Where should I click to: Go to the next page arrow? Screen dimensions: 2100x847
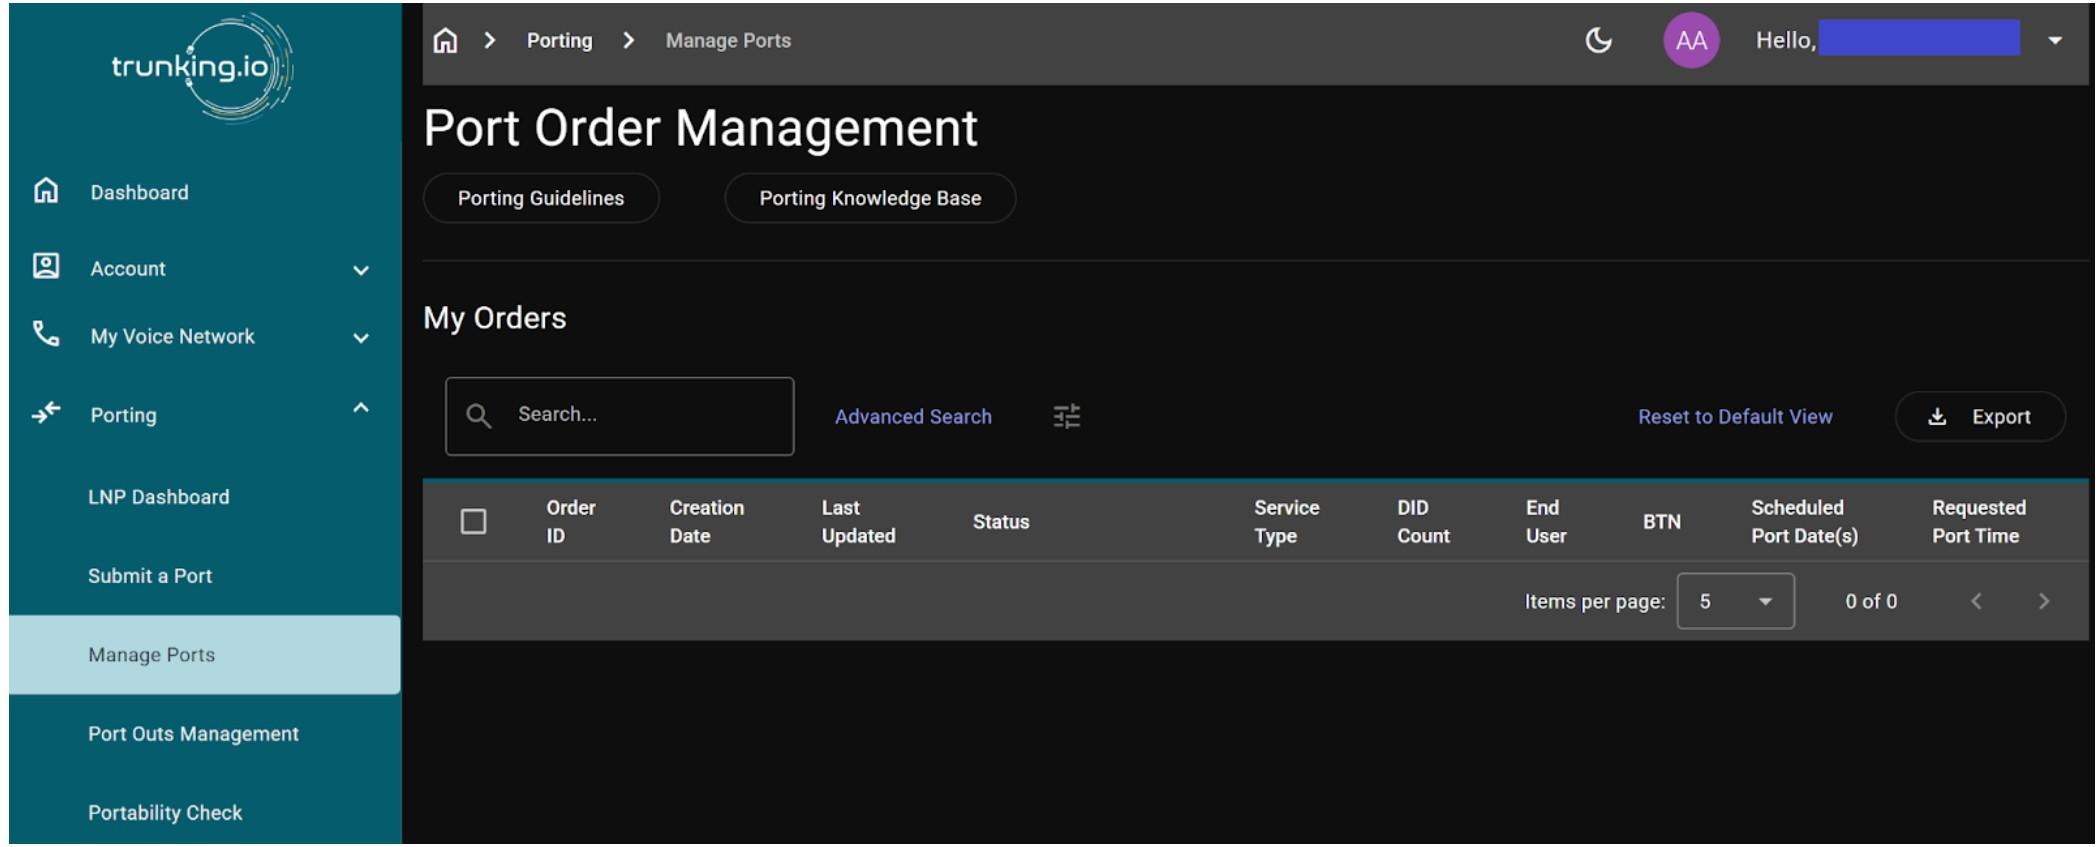coord(2043,601)
